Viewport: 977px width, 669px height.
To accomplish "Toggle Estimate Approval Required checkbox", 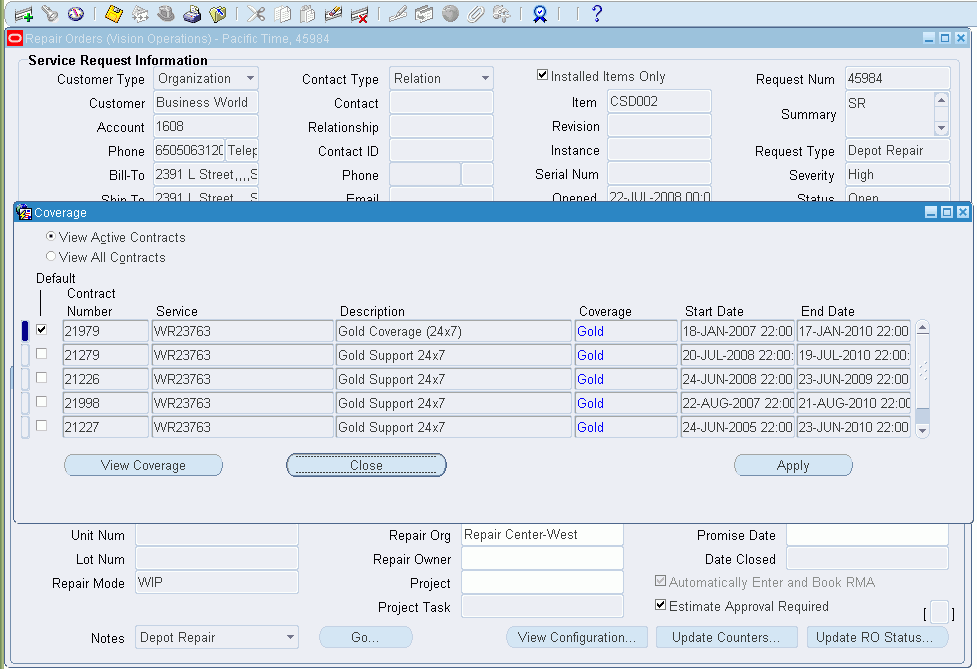I will tap(660, 605).
